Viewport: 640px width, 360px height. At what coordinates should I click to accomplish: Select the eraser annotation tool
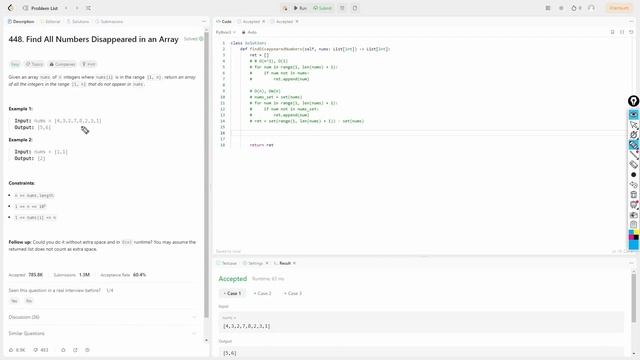point(633,164)
